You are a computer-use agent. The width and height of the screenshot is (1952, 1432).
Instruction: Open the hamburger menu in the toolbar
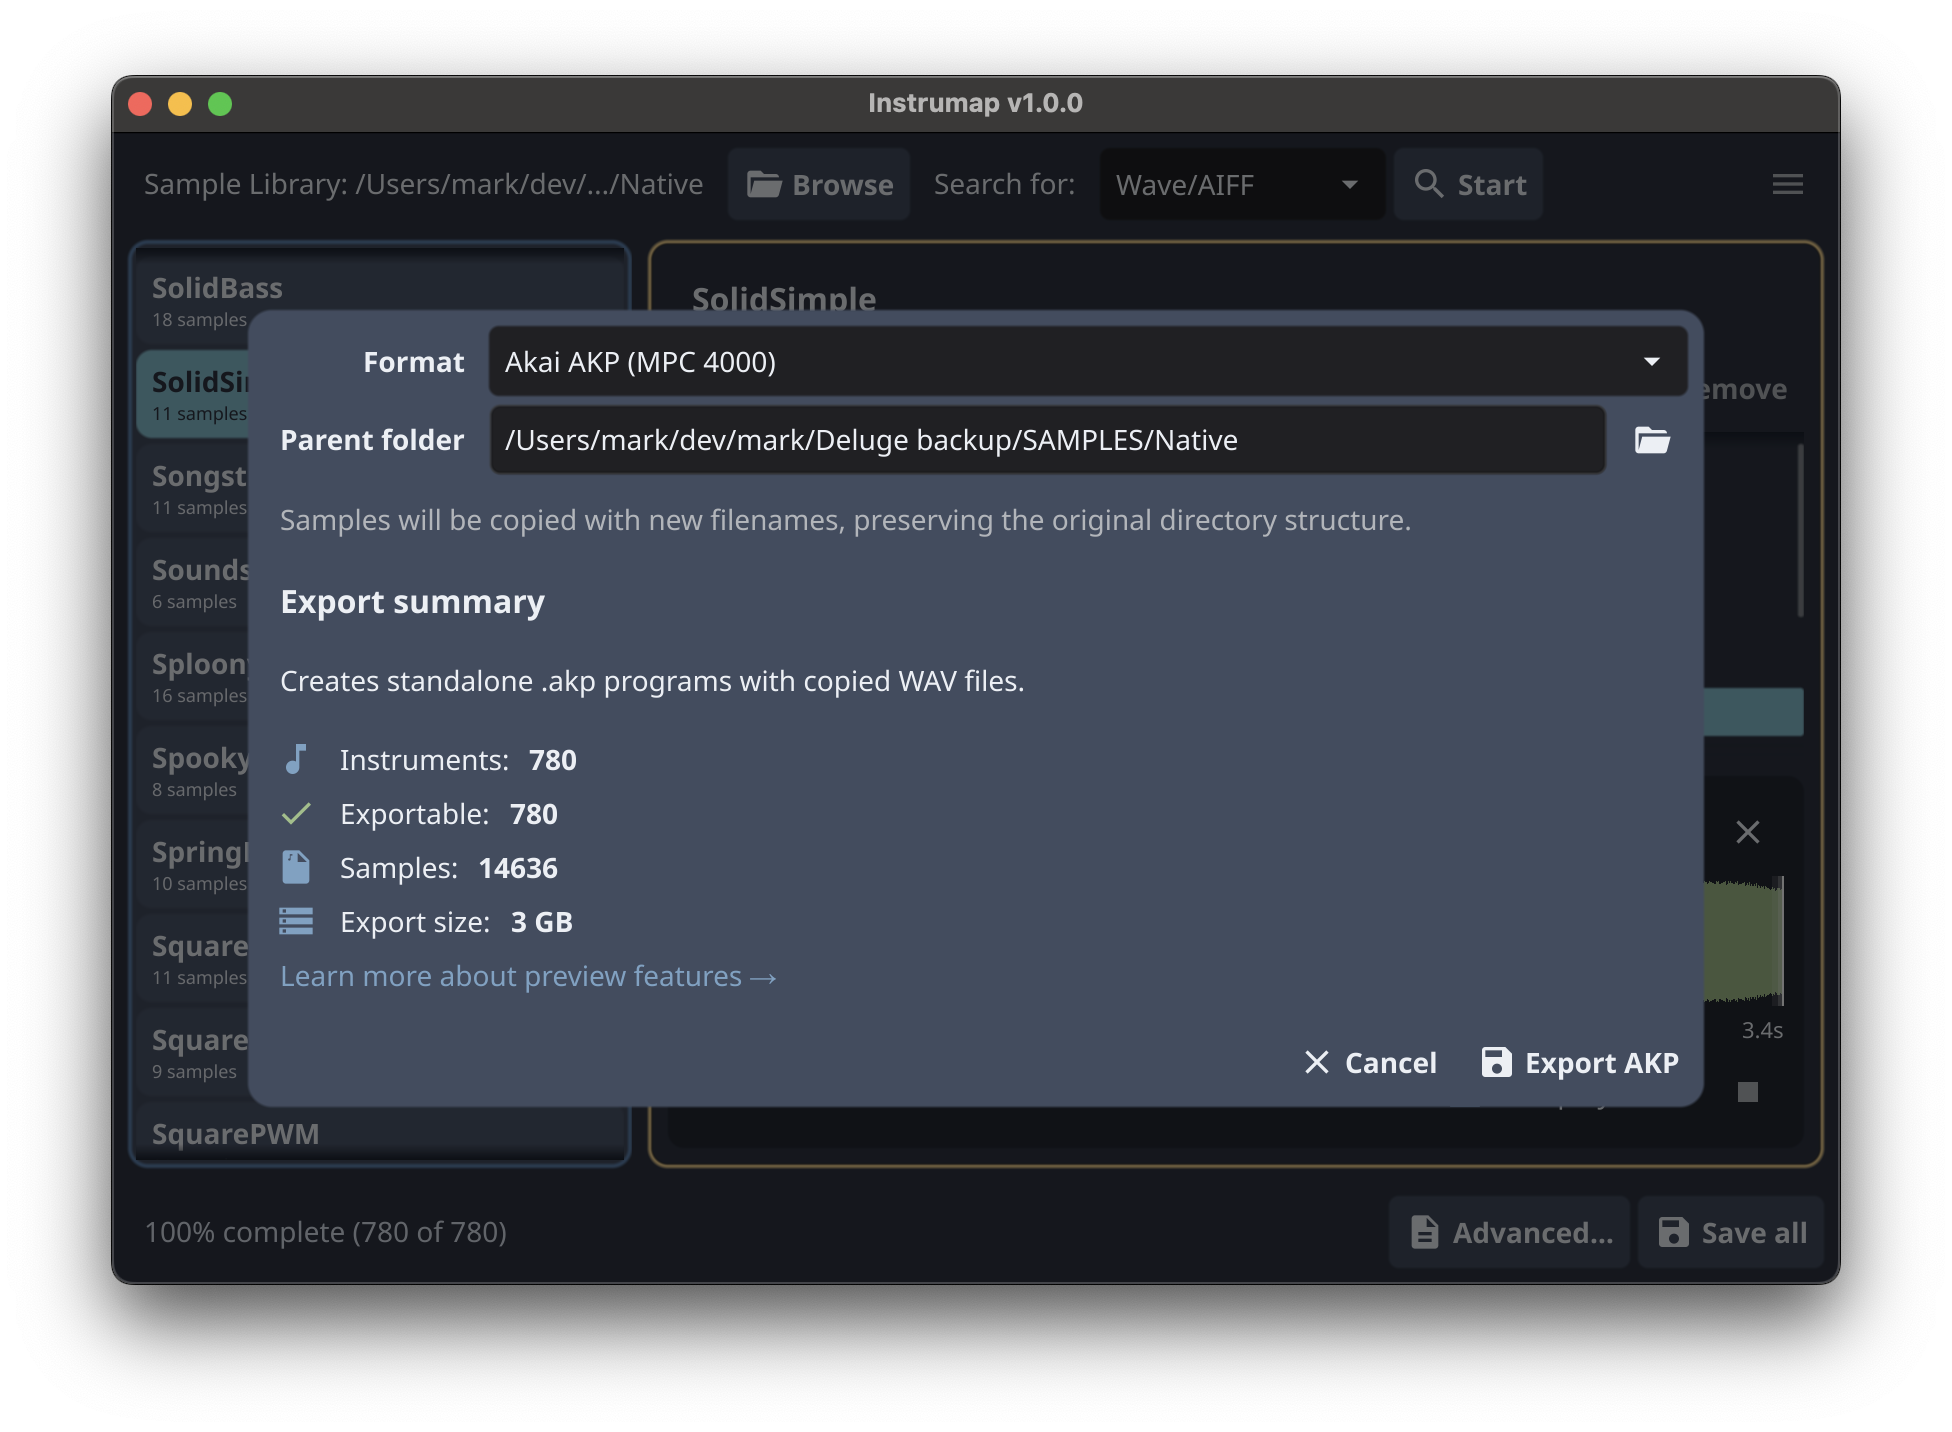(x=1787, y=184)
